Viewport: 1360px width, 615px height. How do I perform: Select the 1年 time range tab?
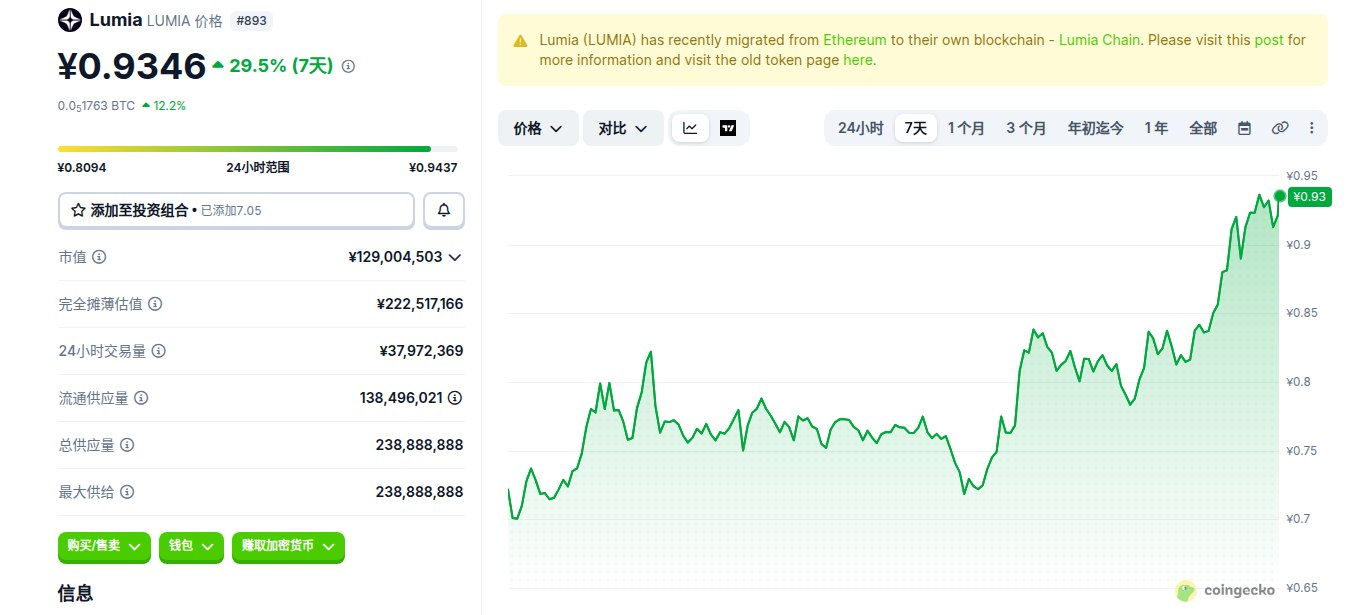click(x=1156, y=128)
